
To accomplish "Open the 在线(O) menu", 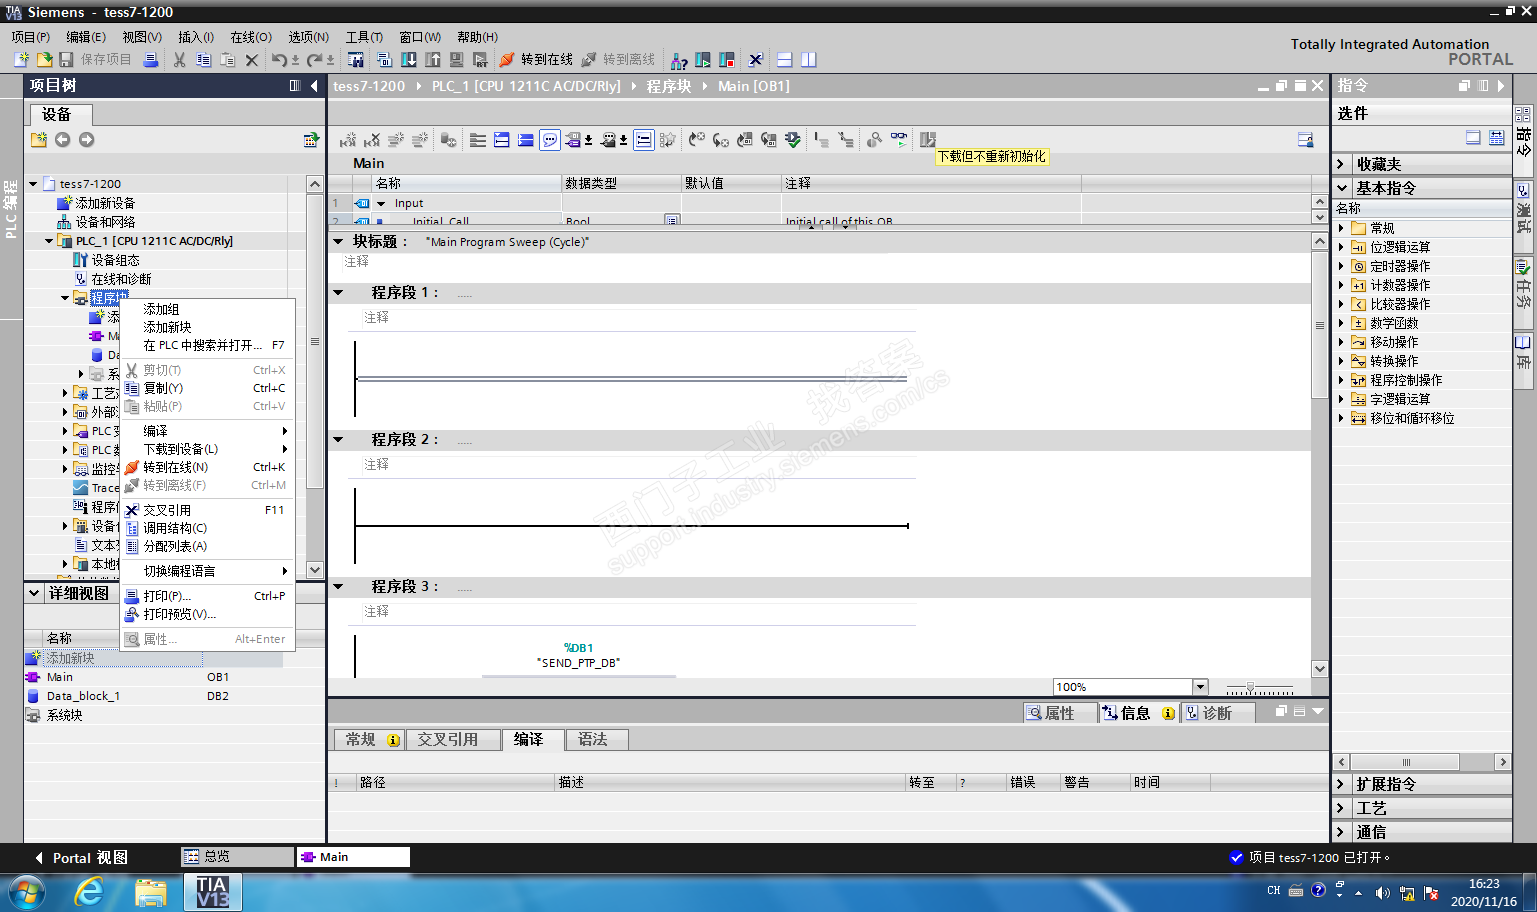I will tap(251, 37).
